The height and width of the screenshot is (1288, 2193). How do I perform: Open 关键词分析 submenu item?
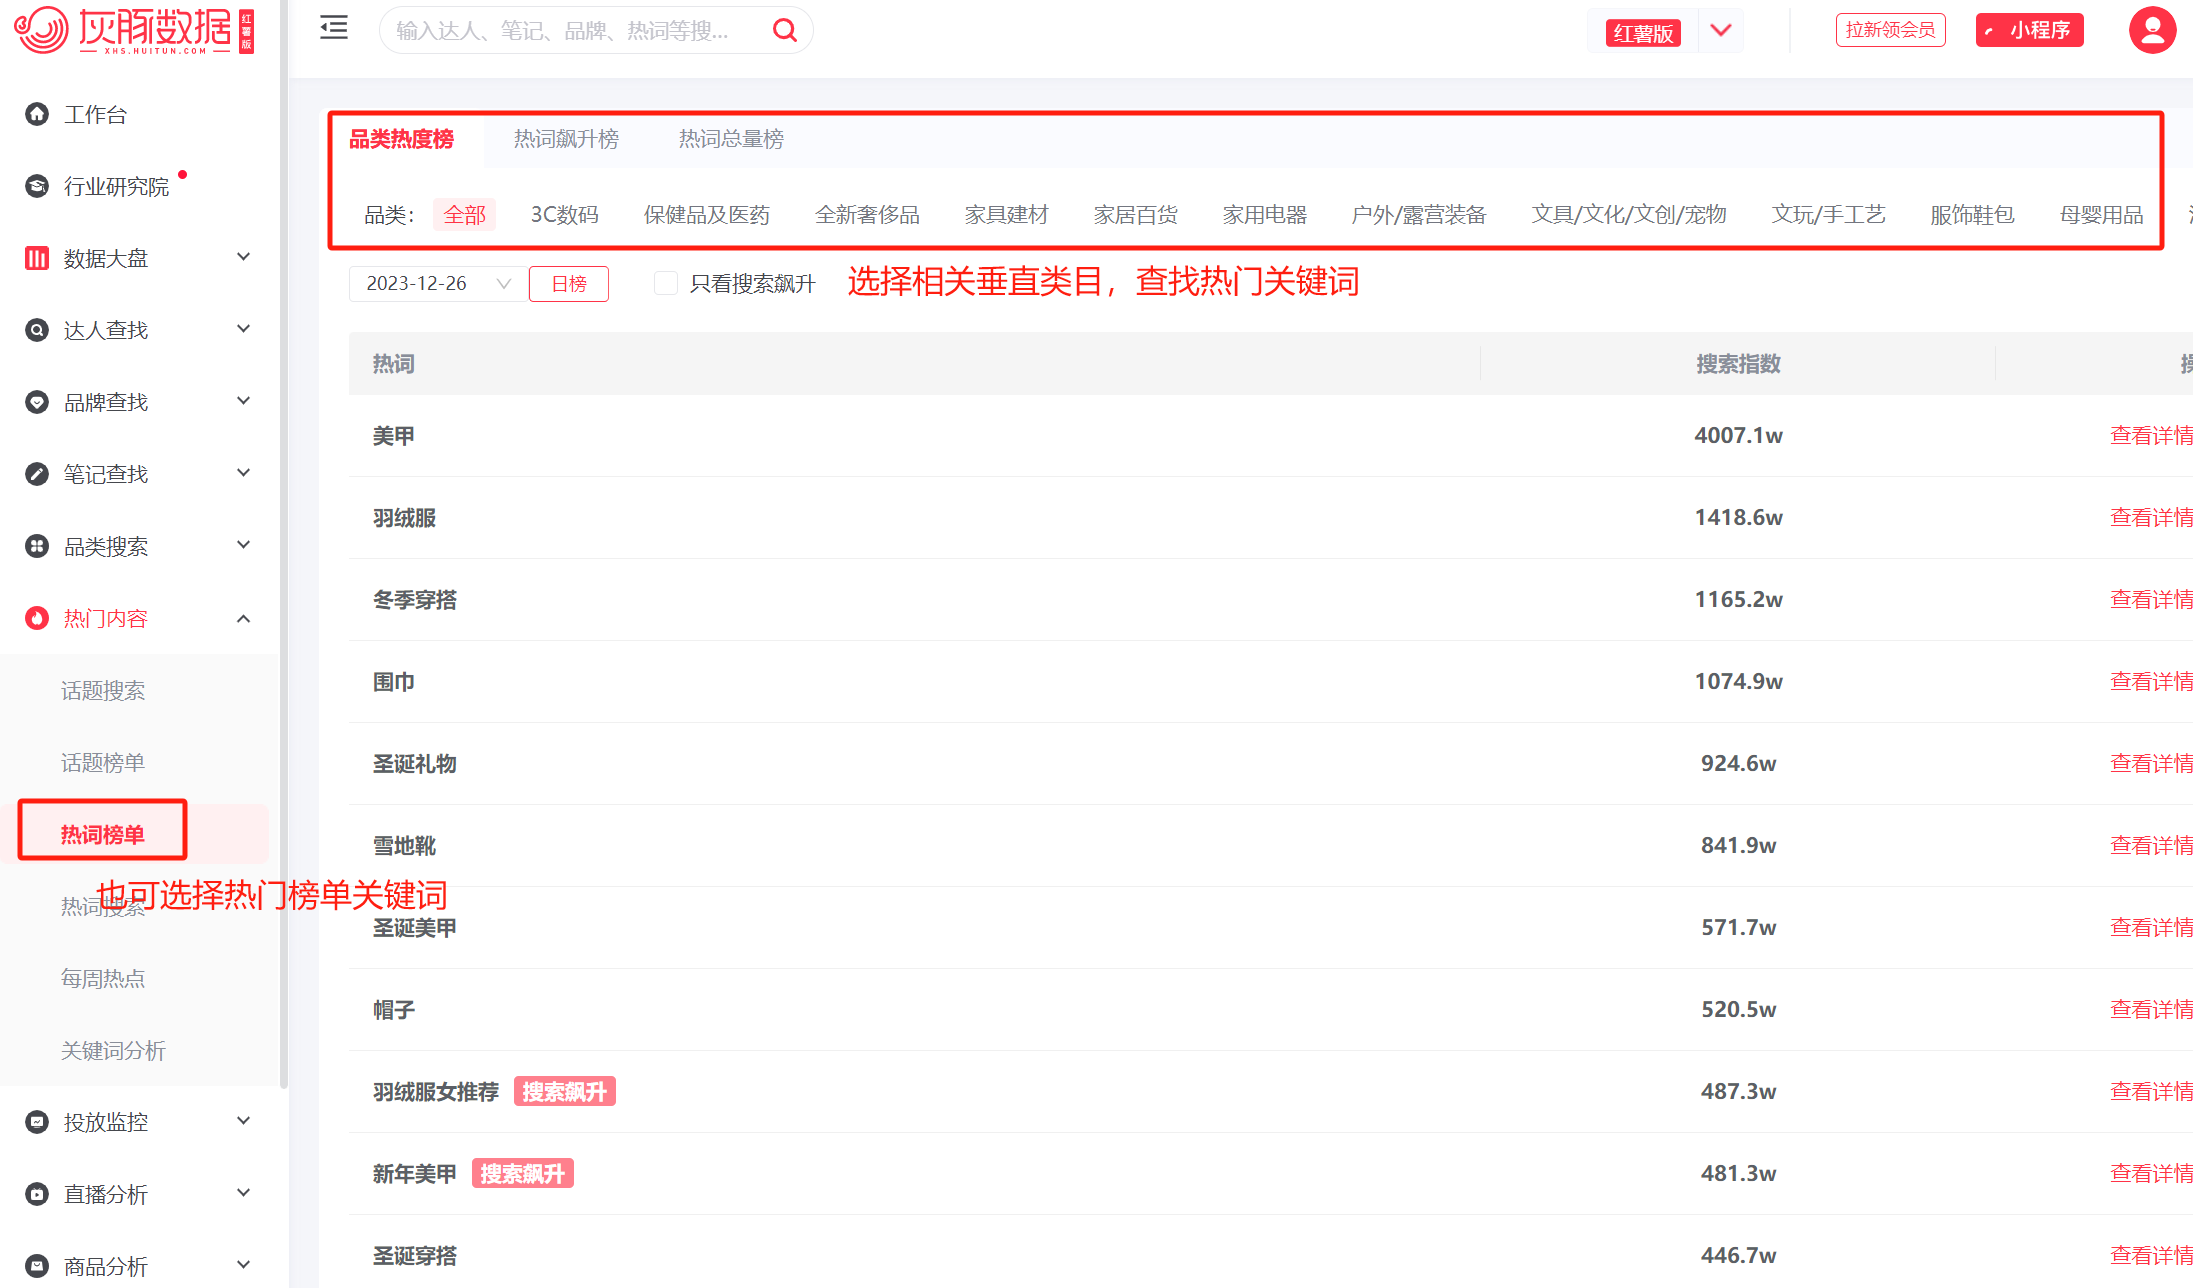tap(113, 1051)
